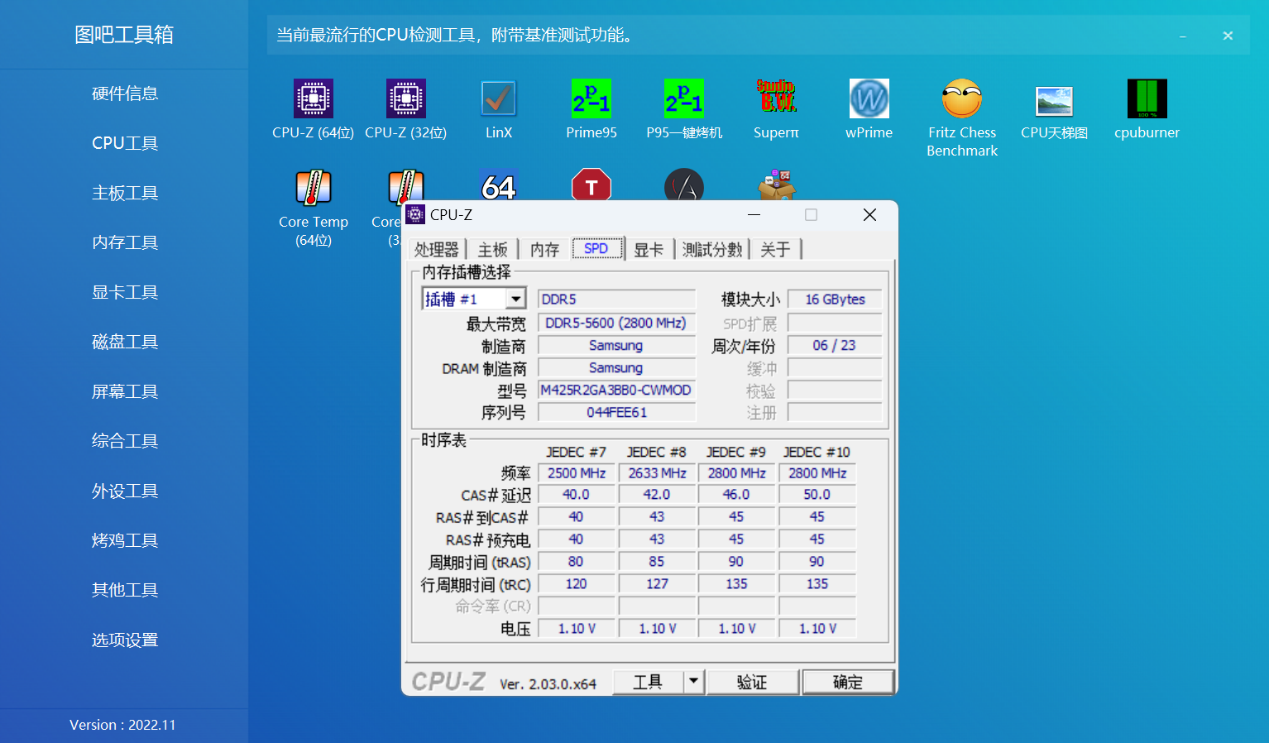
Task: Click the DDR5-5600 (2800 MHz) bandwidth field
Action: coord(616,323)
